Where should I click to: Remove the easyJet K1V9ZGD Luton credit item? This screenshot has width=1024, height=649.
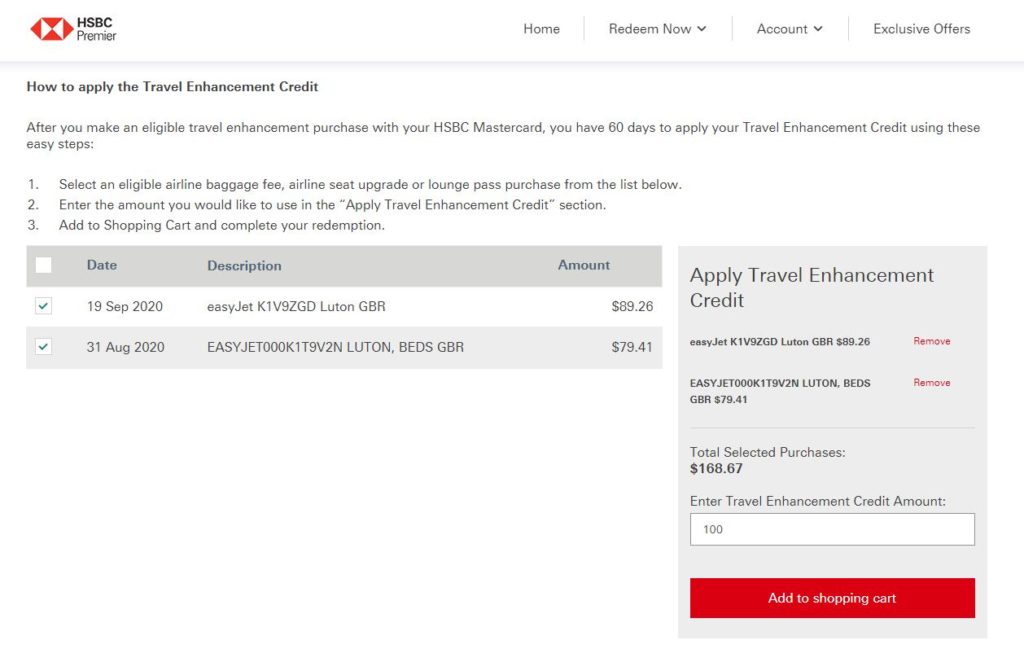pyautogui.click(x=931, y=341)
